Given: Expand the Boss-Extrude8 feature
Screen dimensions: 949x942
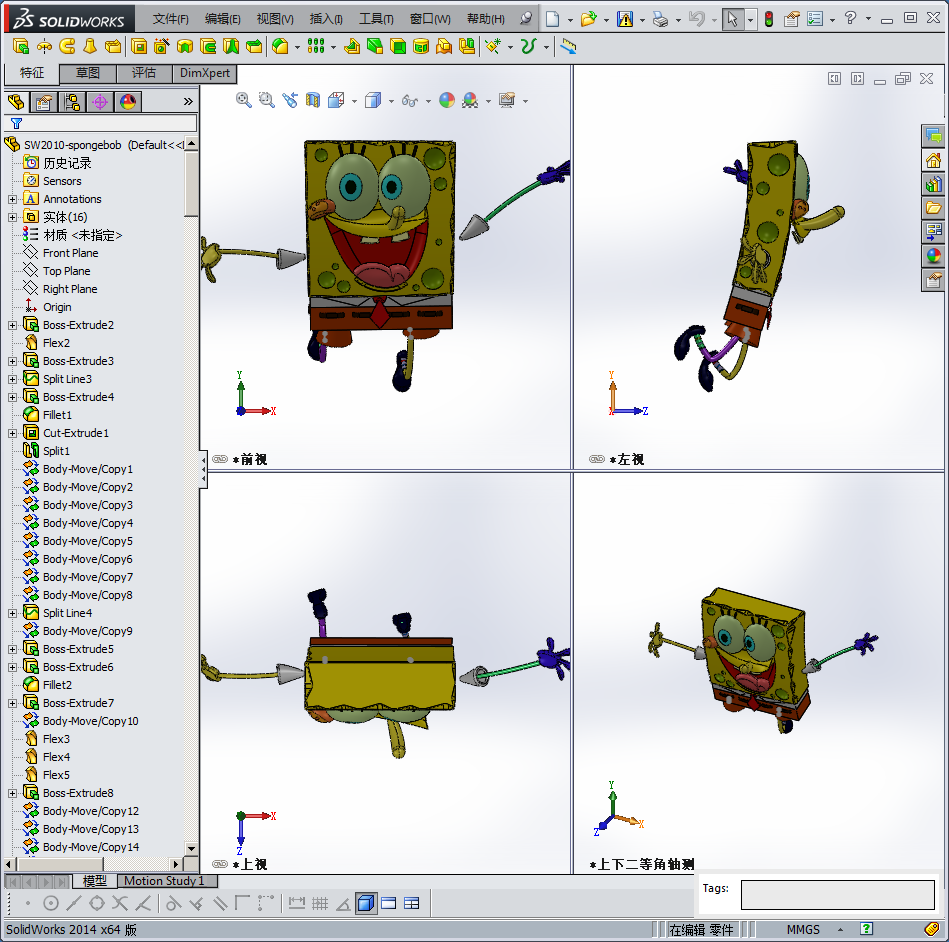Looking at the screenshot, I should pos(12,793).
